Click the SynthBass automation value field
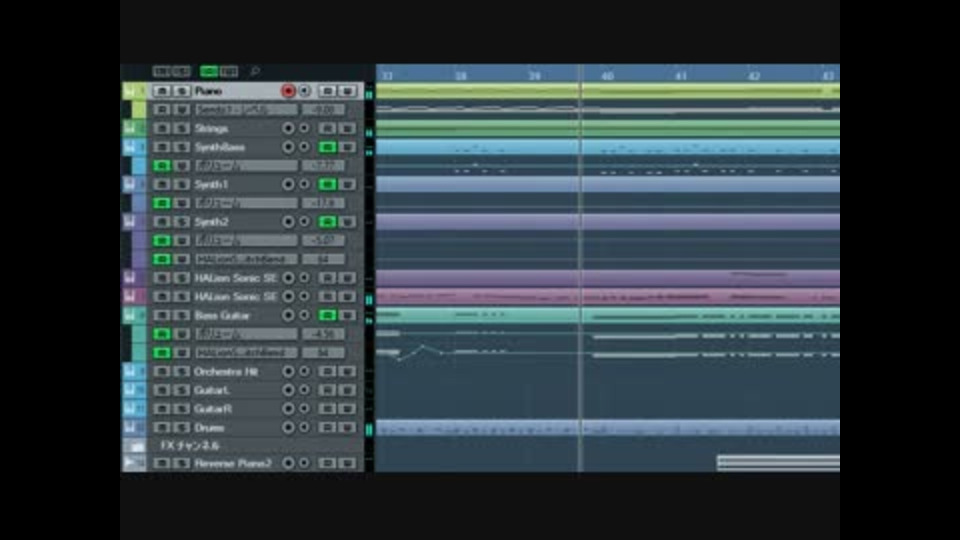This screenshot has height=540, width=960. pos(323,166)
